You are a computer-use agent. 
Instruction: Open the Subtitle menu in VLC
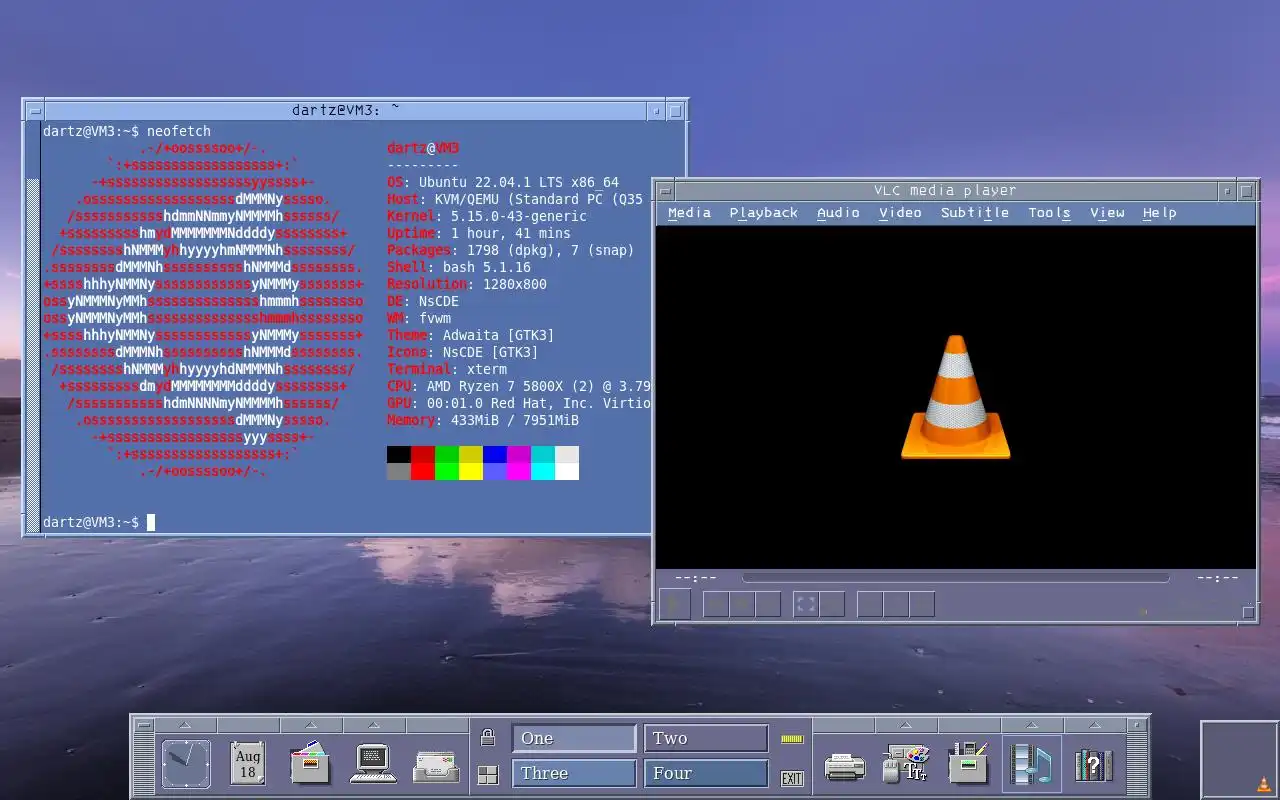(974, 213)
